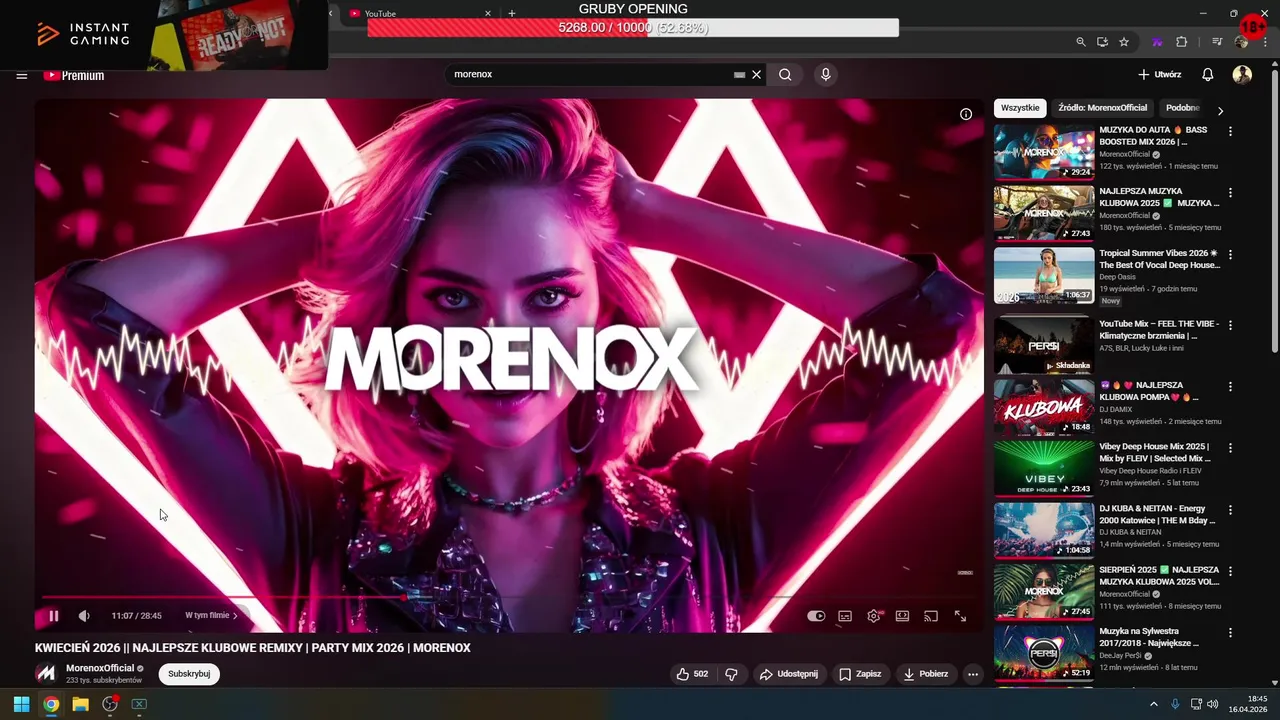Open the on-screen keyboard icon in search
Image resolution: width=1280 pixels, height=720 pixels.
tap(739, 74)
